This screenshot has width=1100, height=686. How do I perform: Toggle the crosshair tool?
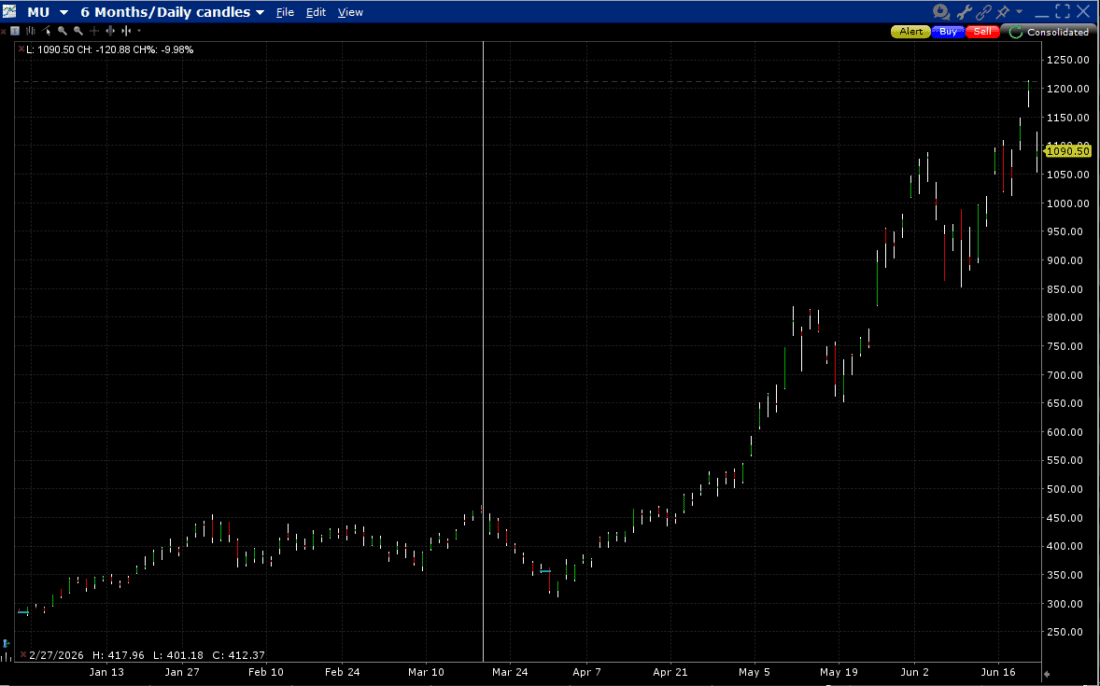point(94,31)
